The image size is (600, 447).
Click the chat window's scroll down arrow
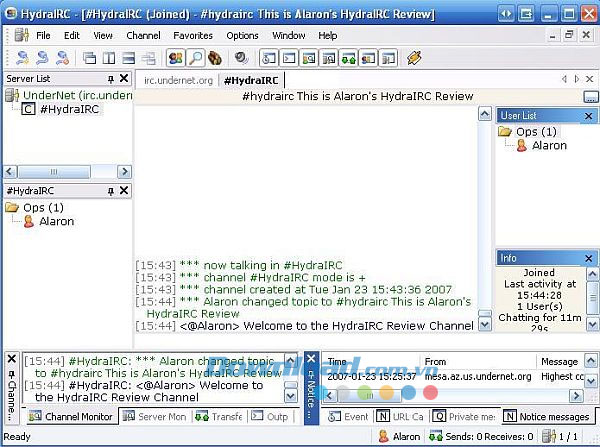pyautogui.click(x=485, y=324)
